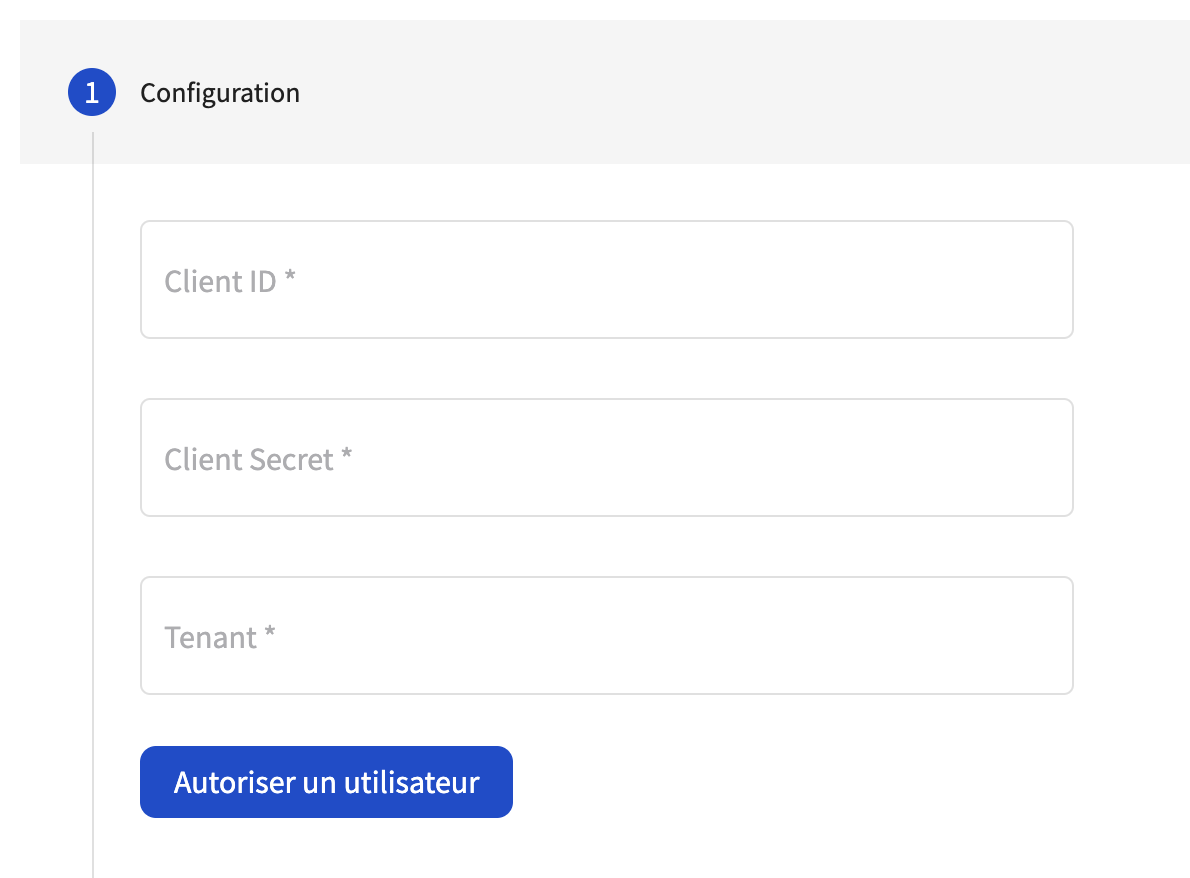This screenshot has width=1190, height=878.
Task: Click the asterisk after Tenant
Action: click(x=270, y=633)
